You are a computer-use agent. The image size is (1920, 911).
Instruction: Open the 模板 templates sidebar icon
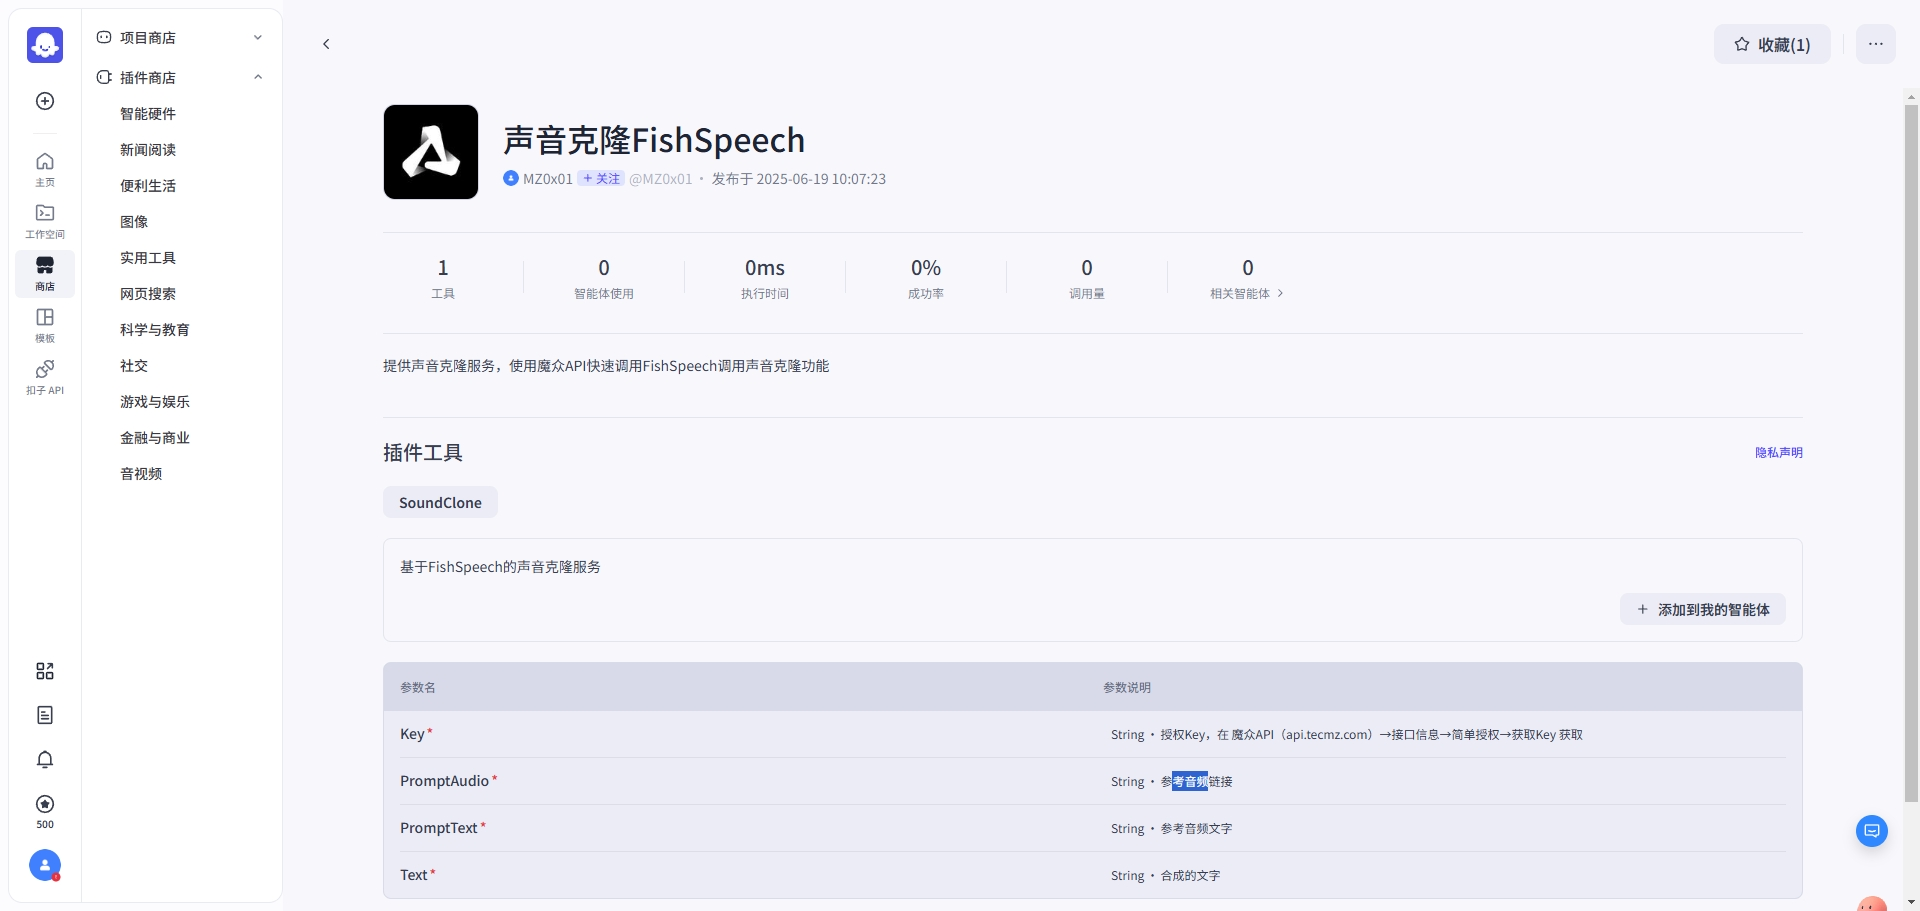[x=44, y=324]
